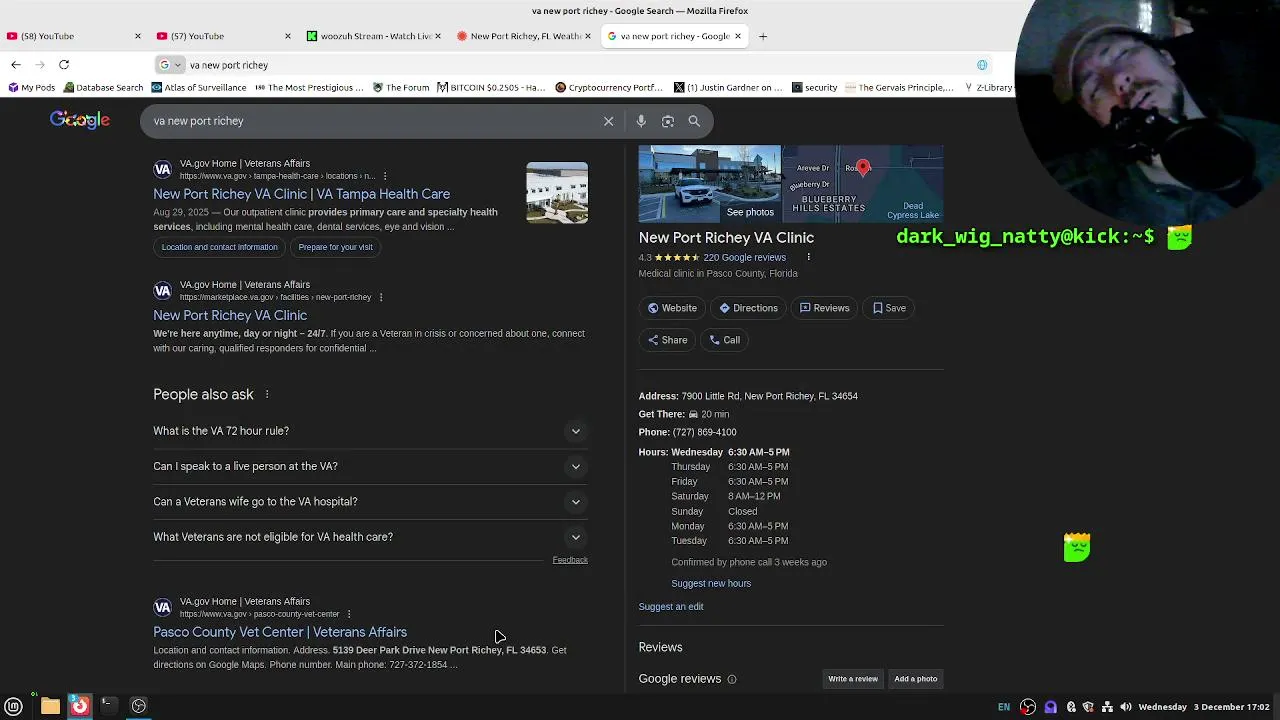Open 'Pasco County Vet Center | Veterans Affairs'
This screenshot has height=720, width=1280.
click(280, 632)
